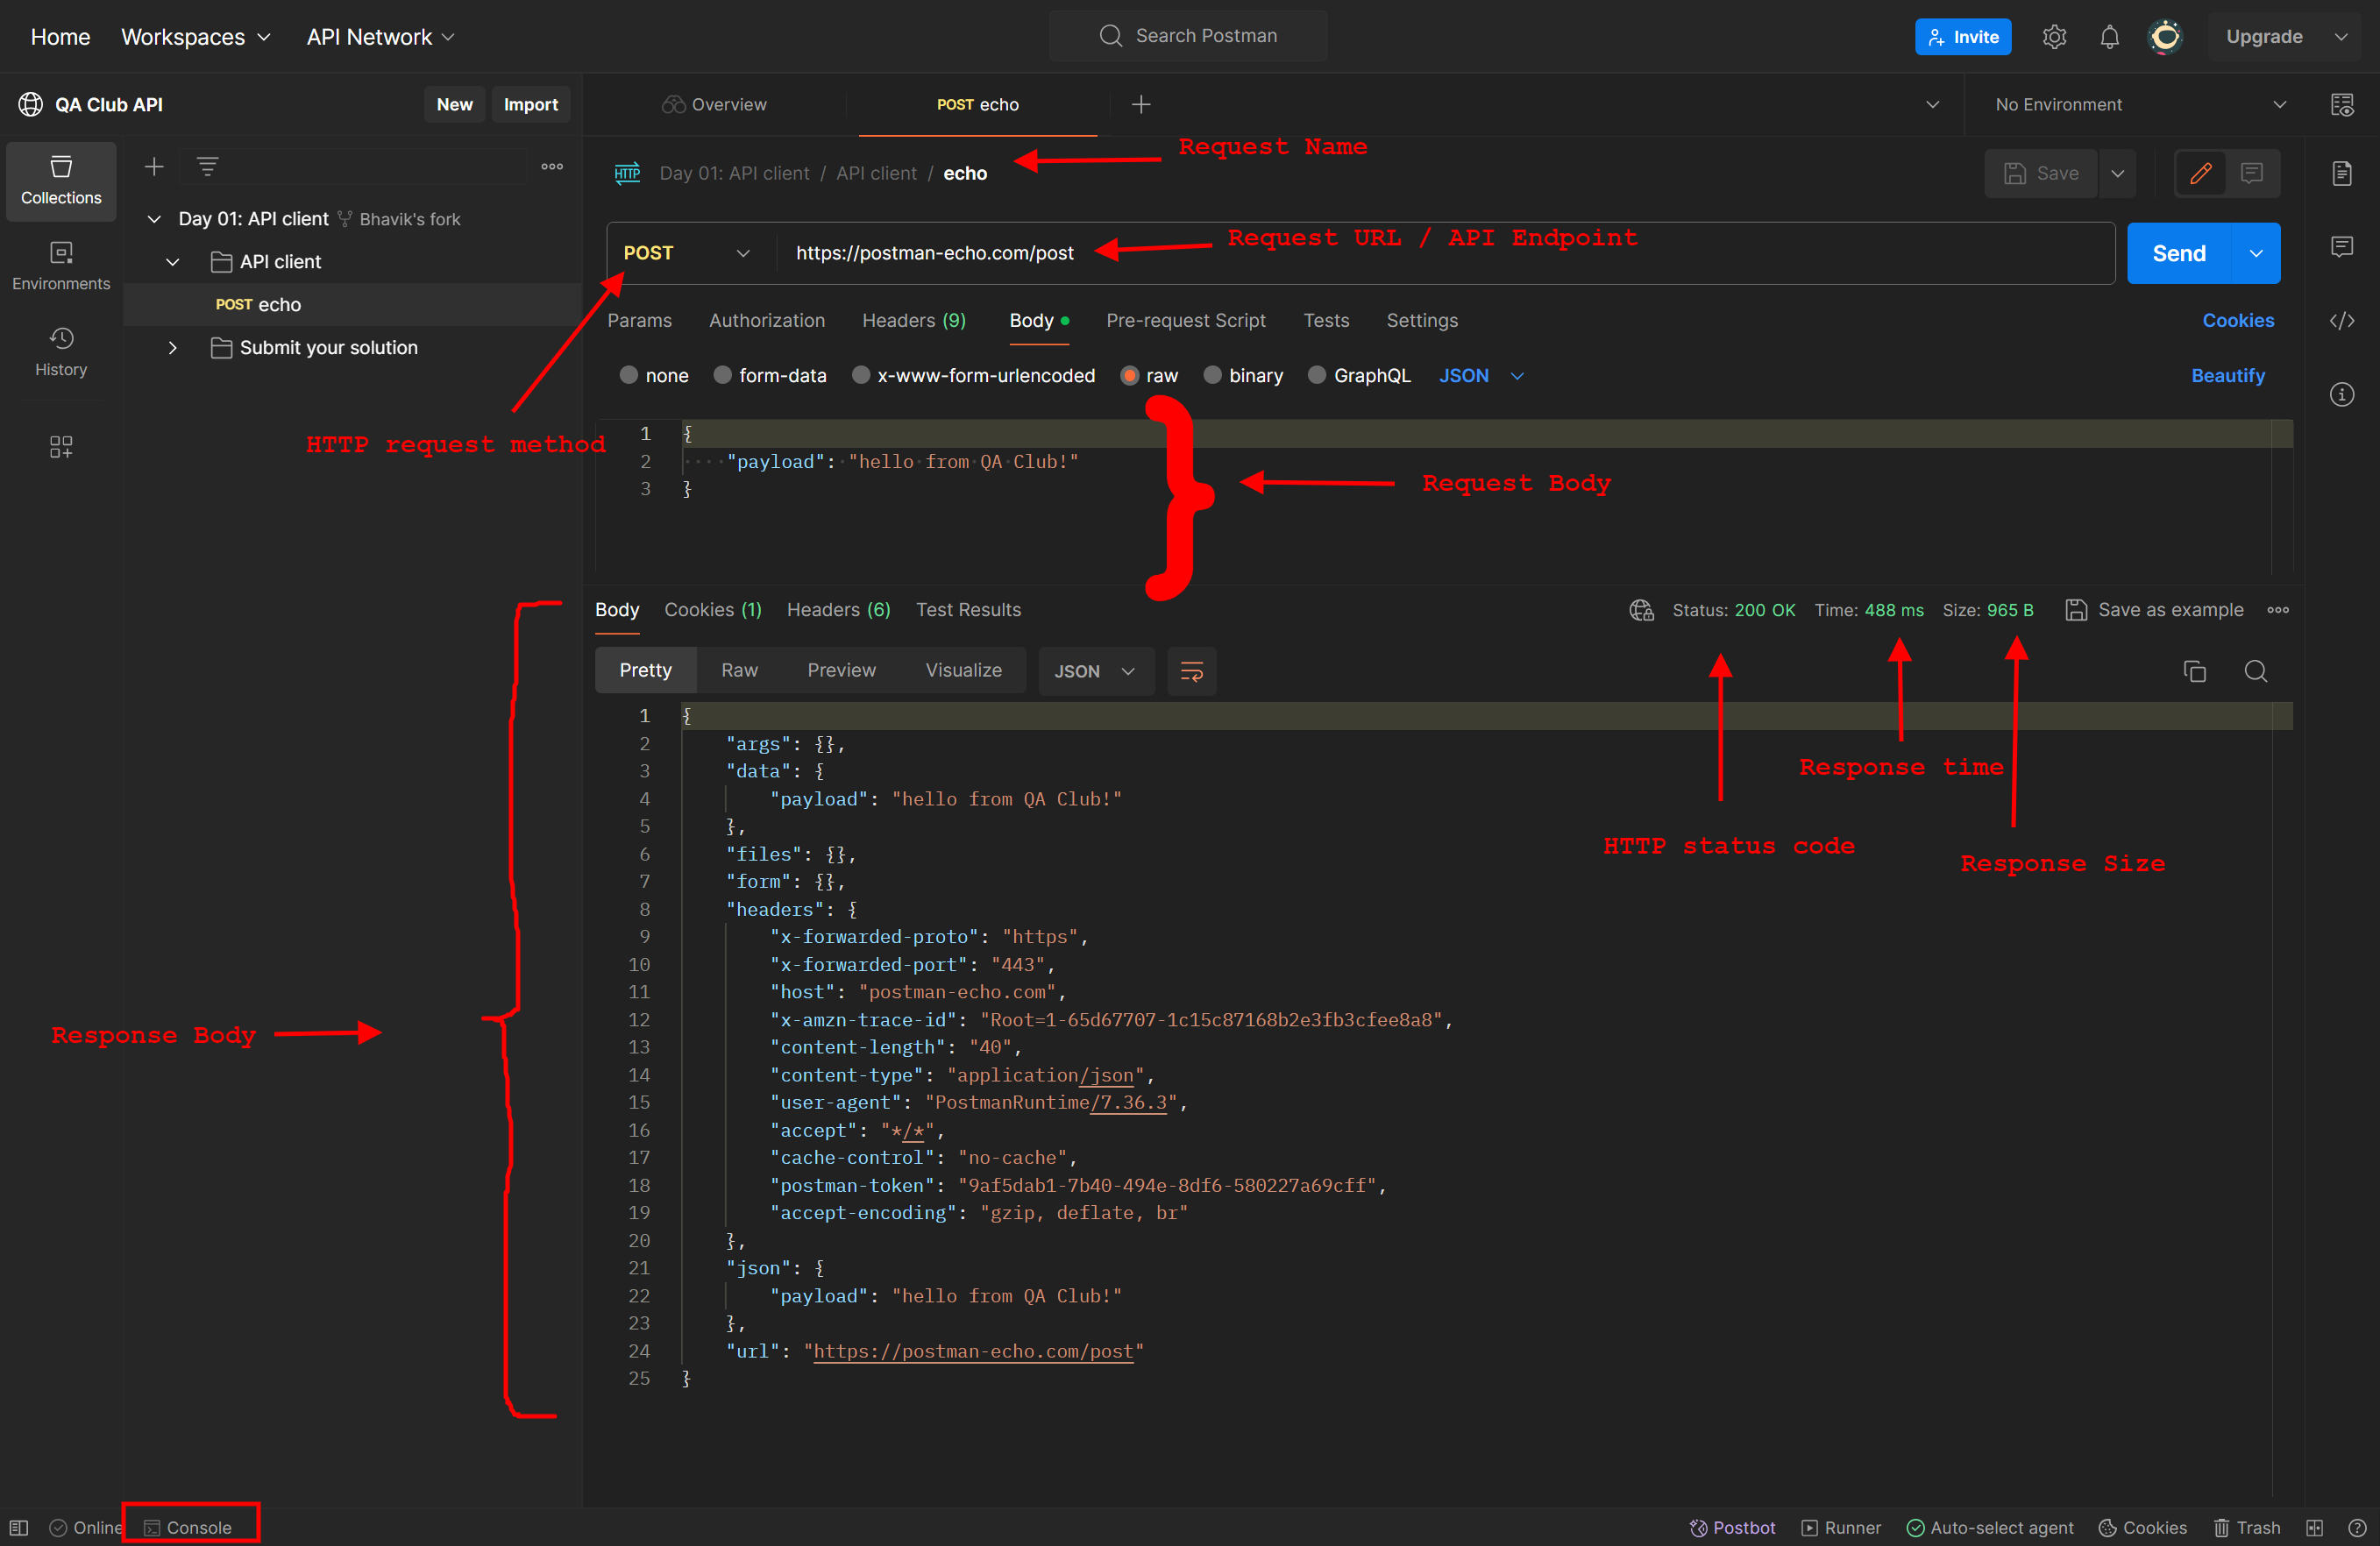This screenshot has height=1546, width=2380.
Task: Click the Beautify link
Action: 2228,375
